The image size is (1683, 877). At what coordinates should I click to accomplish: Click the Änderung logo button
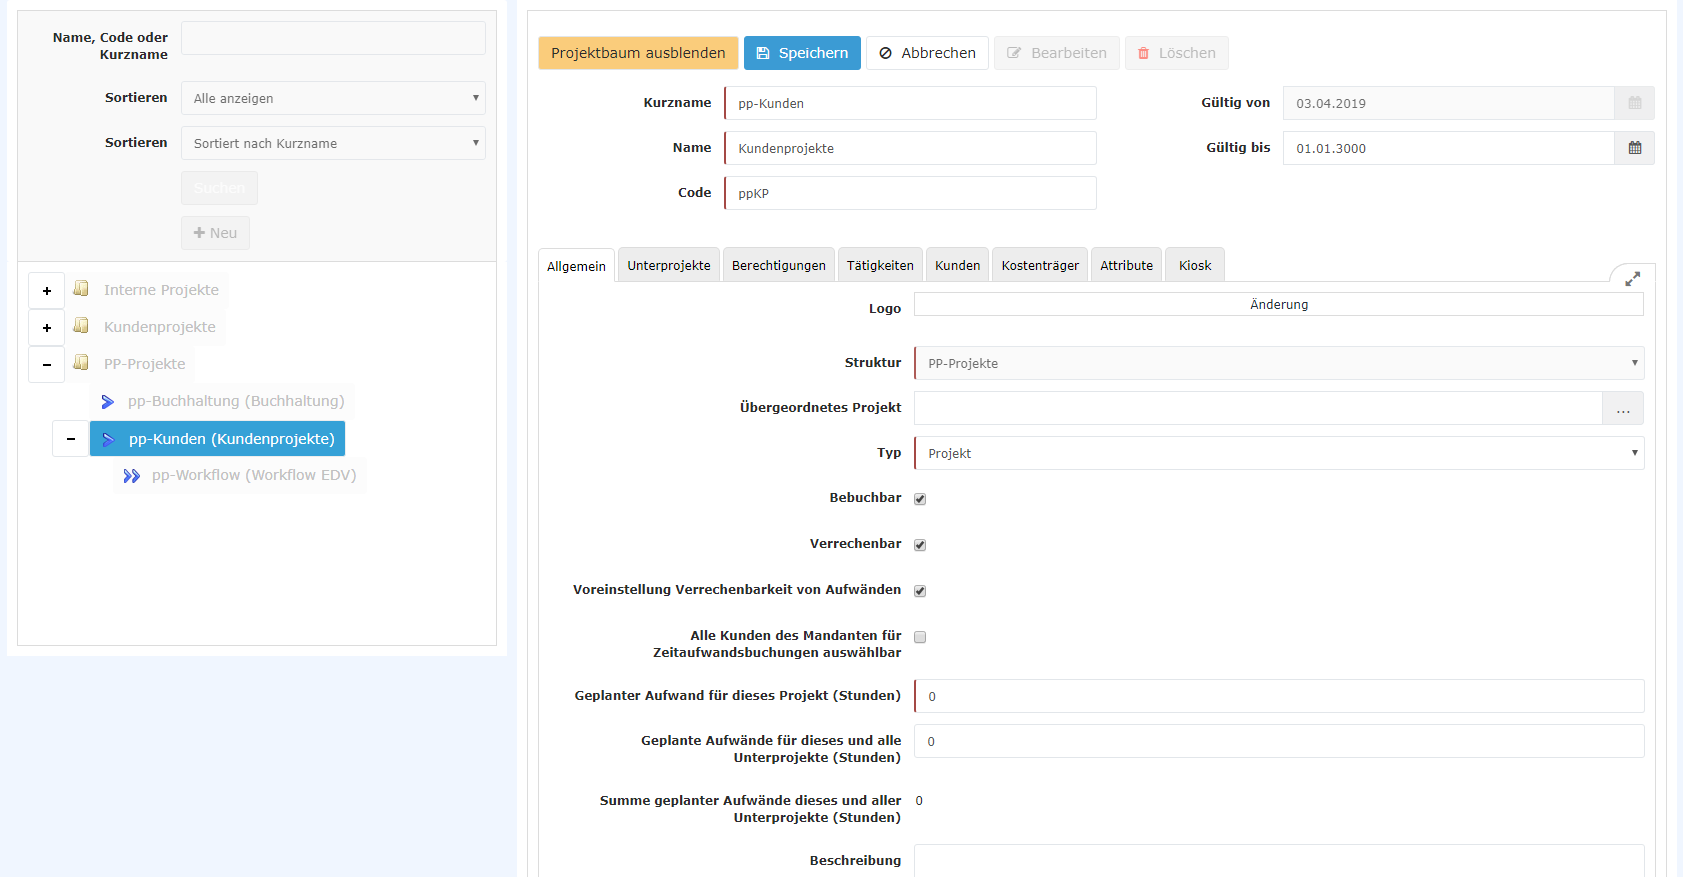1279,304
